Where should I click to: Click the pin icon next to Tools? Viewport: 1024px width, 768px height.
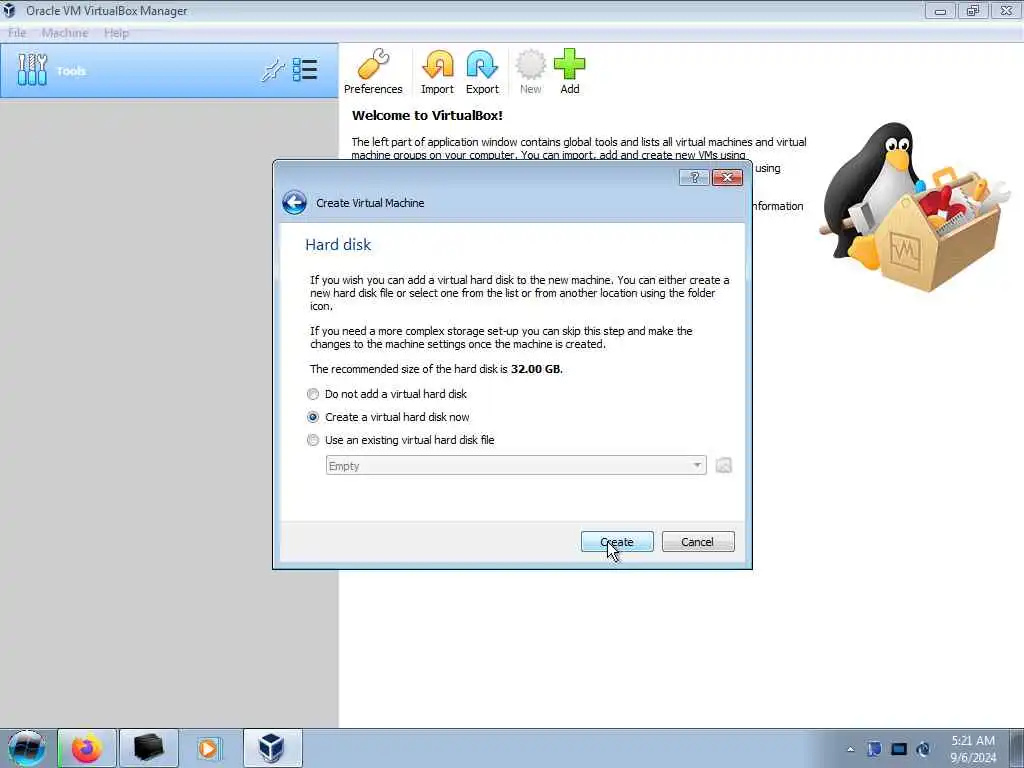point(273,70)
